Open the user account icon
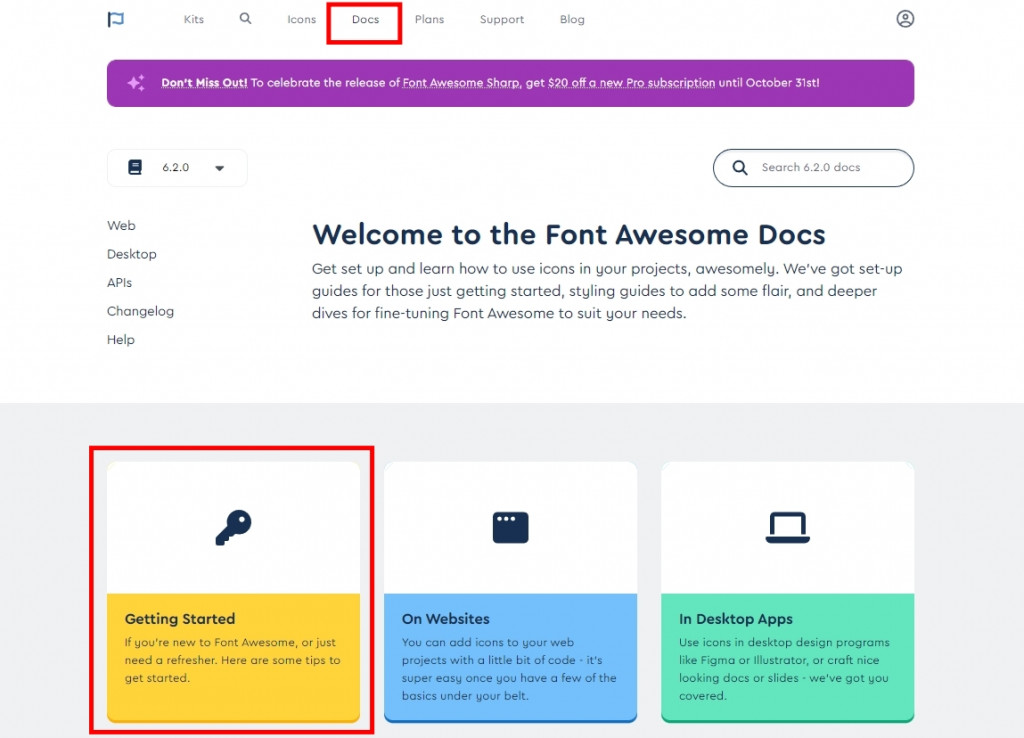The width and height of the screenshot is (1024, 738). (904, 19)
